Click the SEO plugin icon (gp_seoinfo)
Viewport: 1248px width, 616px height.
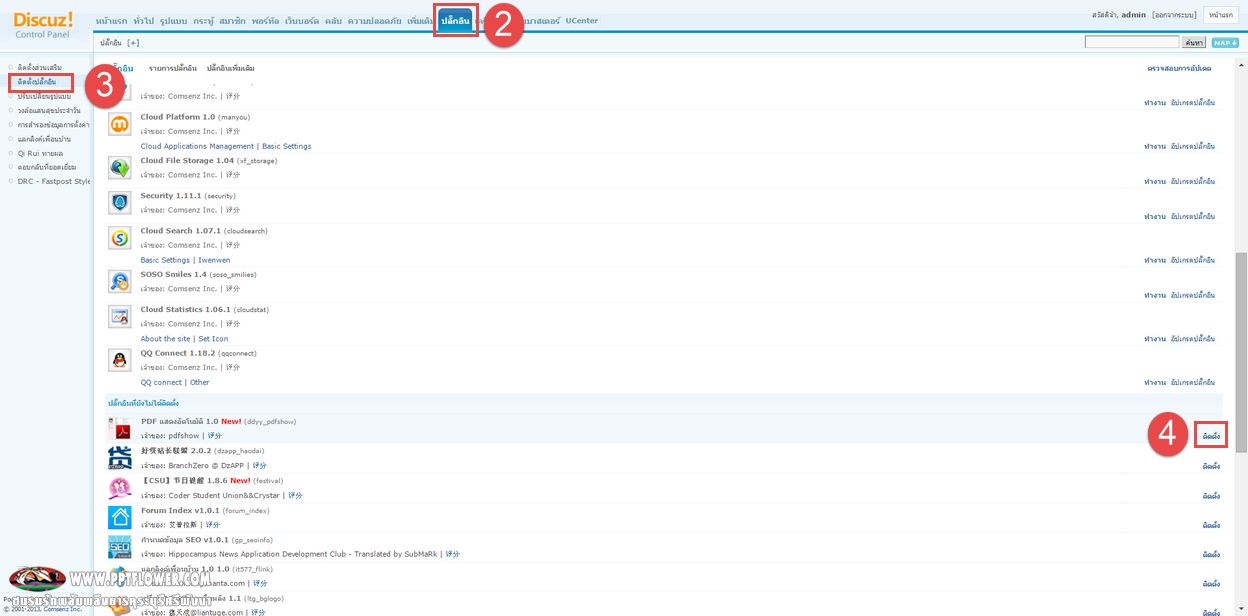pos(120,547)
